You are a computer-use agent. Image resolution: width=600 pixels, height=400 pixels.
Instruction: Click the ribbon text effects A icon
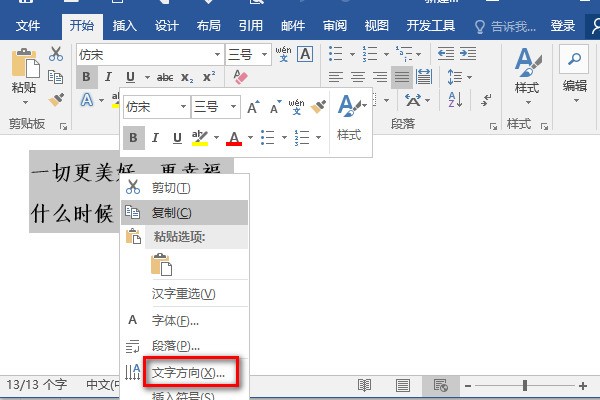pos(87,100)
